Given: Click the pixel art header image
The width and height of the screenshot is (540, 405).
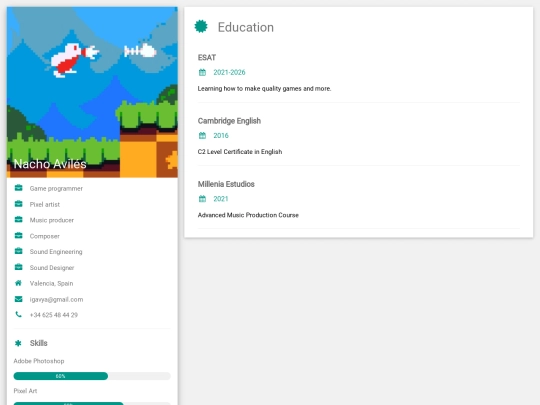Looking at the screenshot, I should (92, 92).
